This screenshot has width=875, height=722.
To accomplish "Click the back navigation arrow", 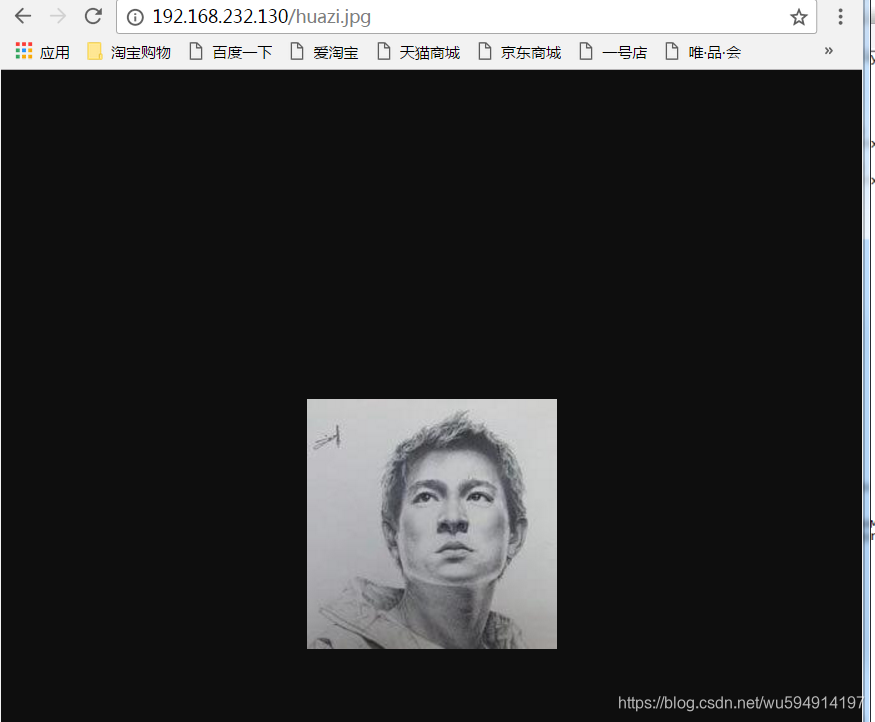I will coord(22,17).
